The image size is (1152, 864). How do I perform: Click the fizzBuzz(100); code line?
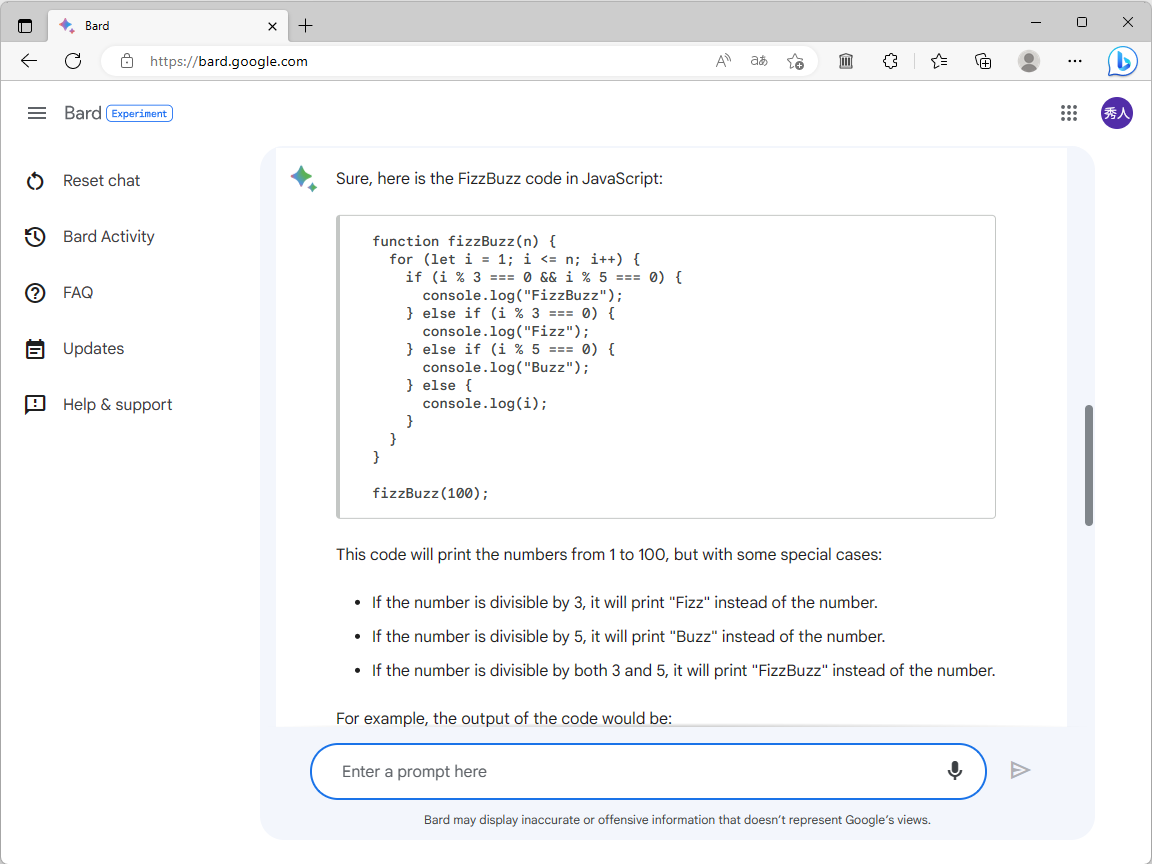tap(430, 493)
